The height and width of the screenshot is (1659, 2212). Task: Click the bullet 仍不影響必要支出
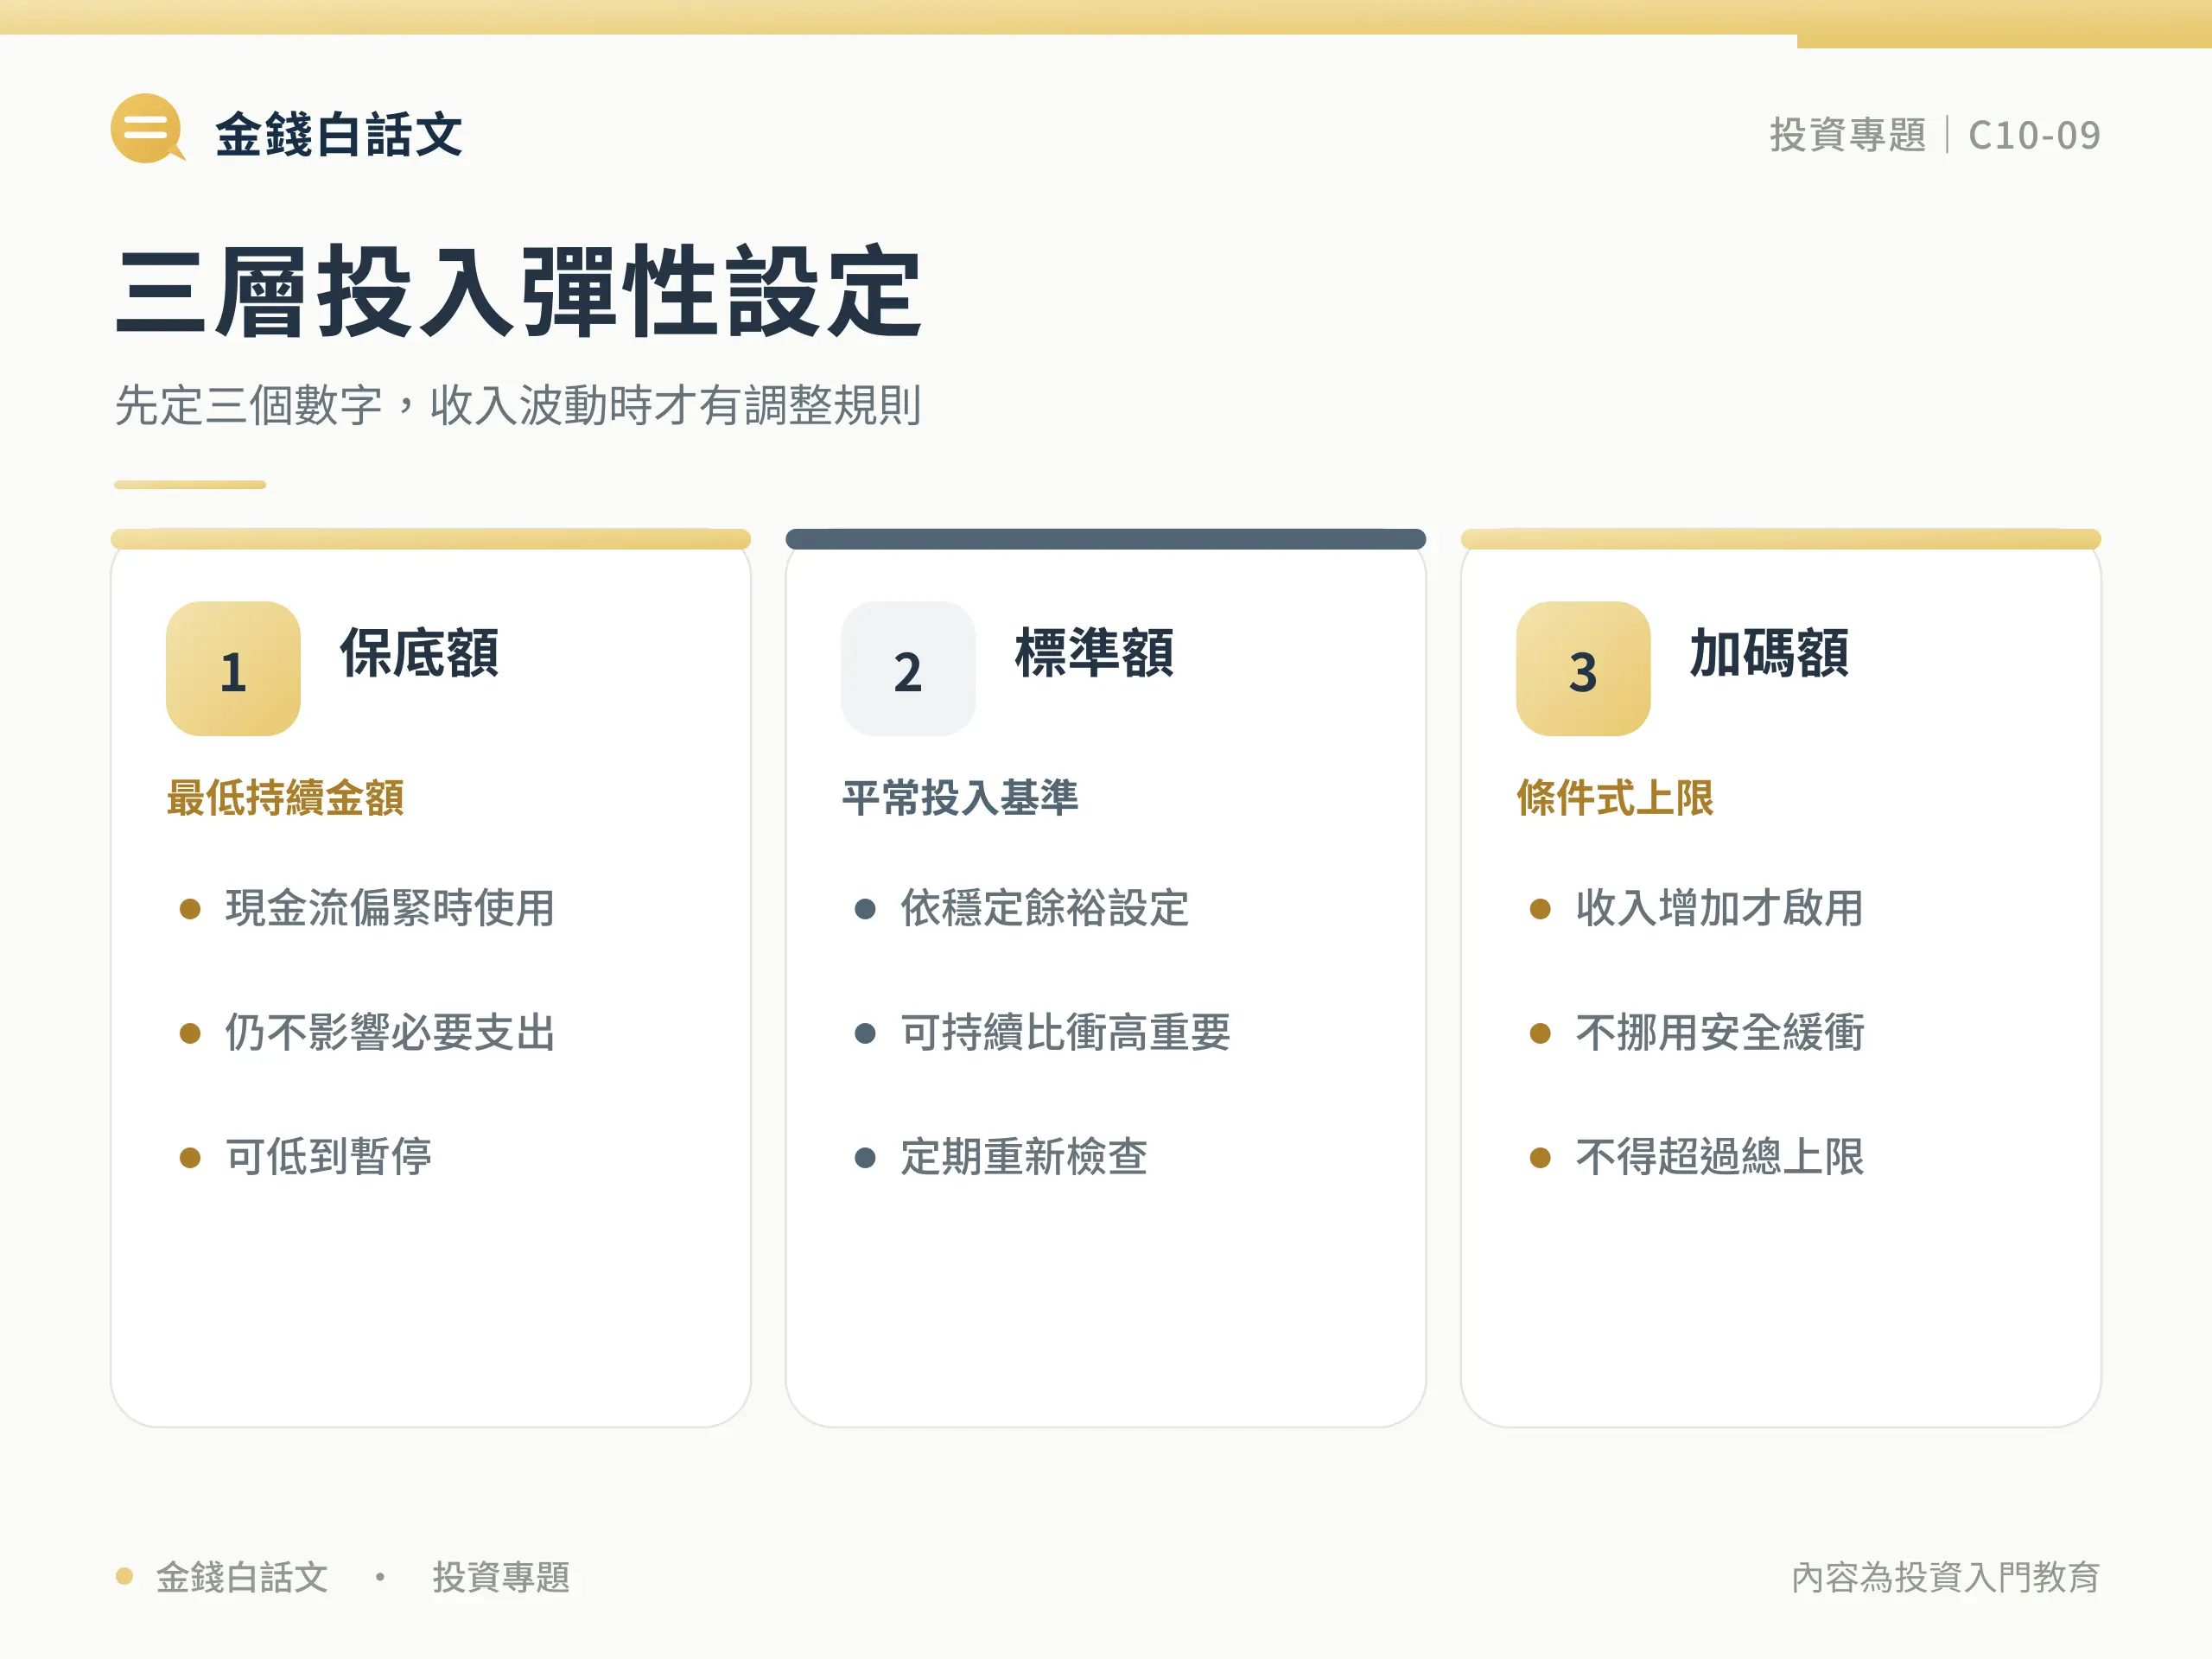click(390, 1032)
